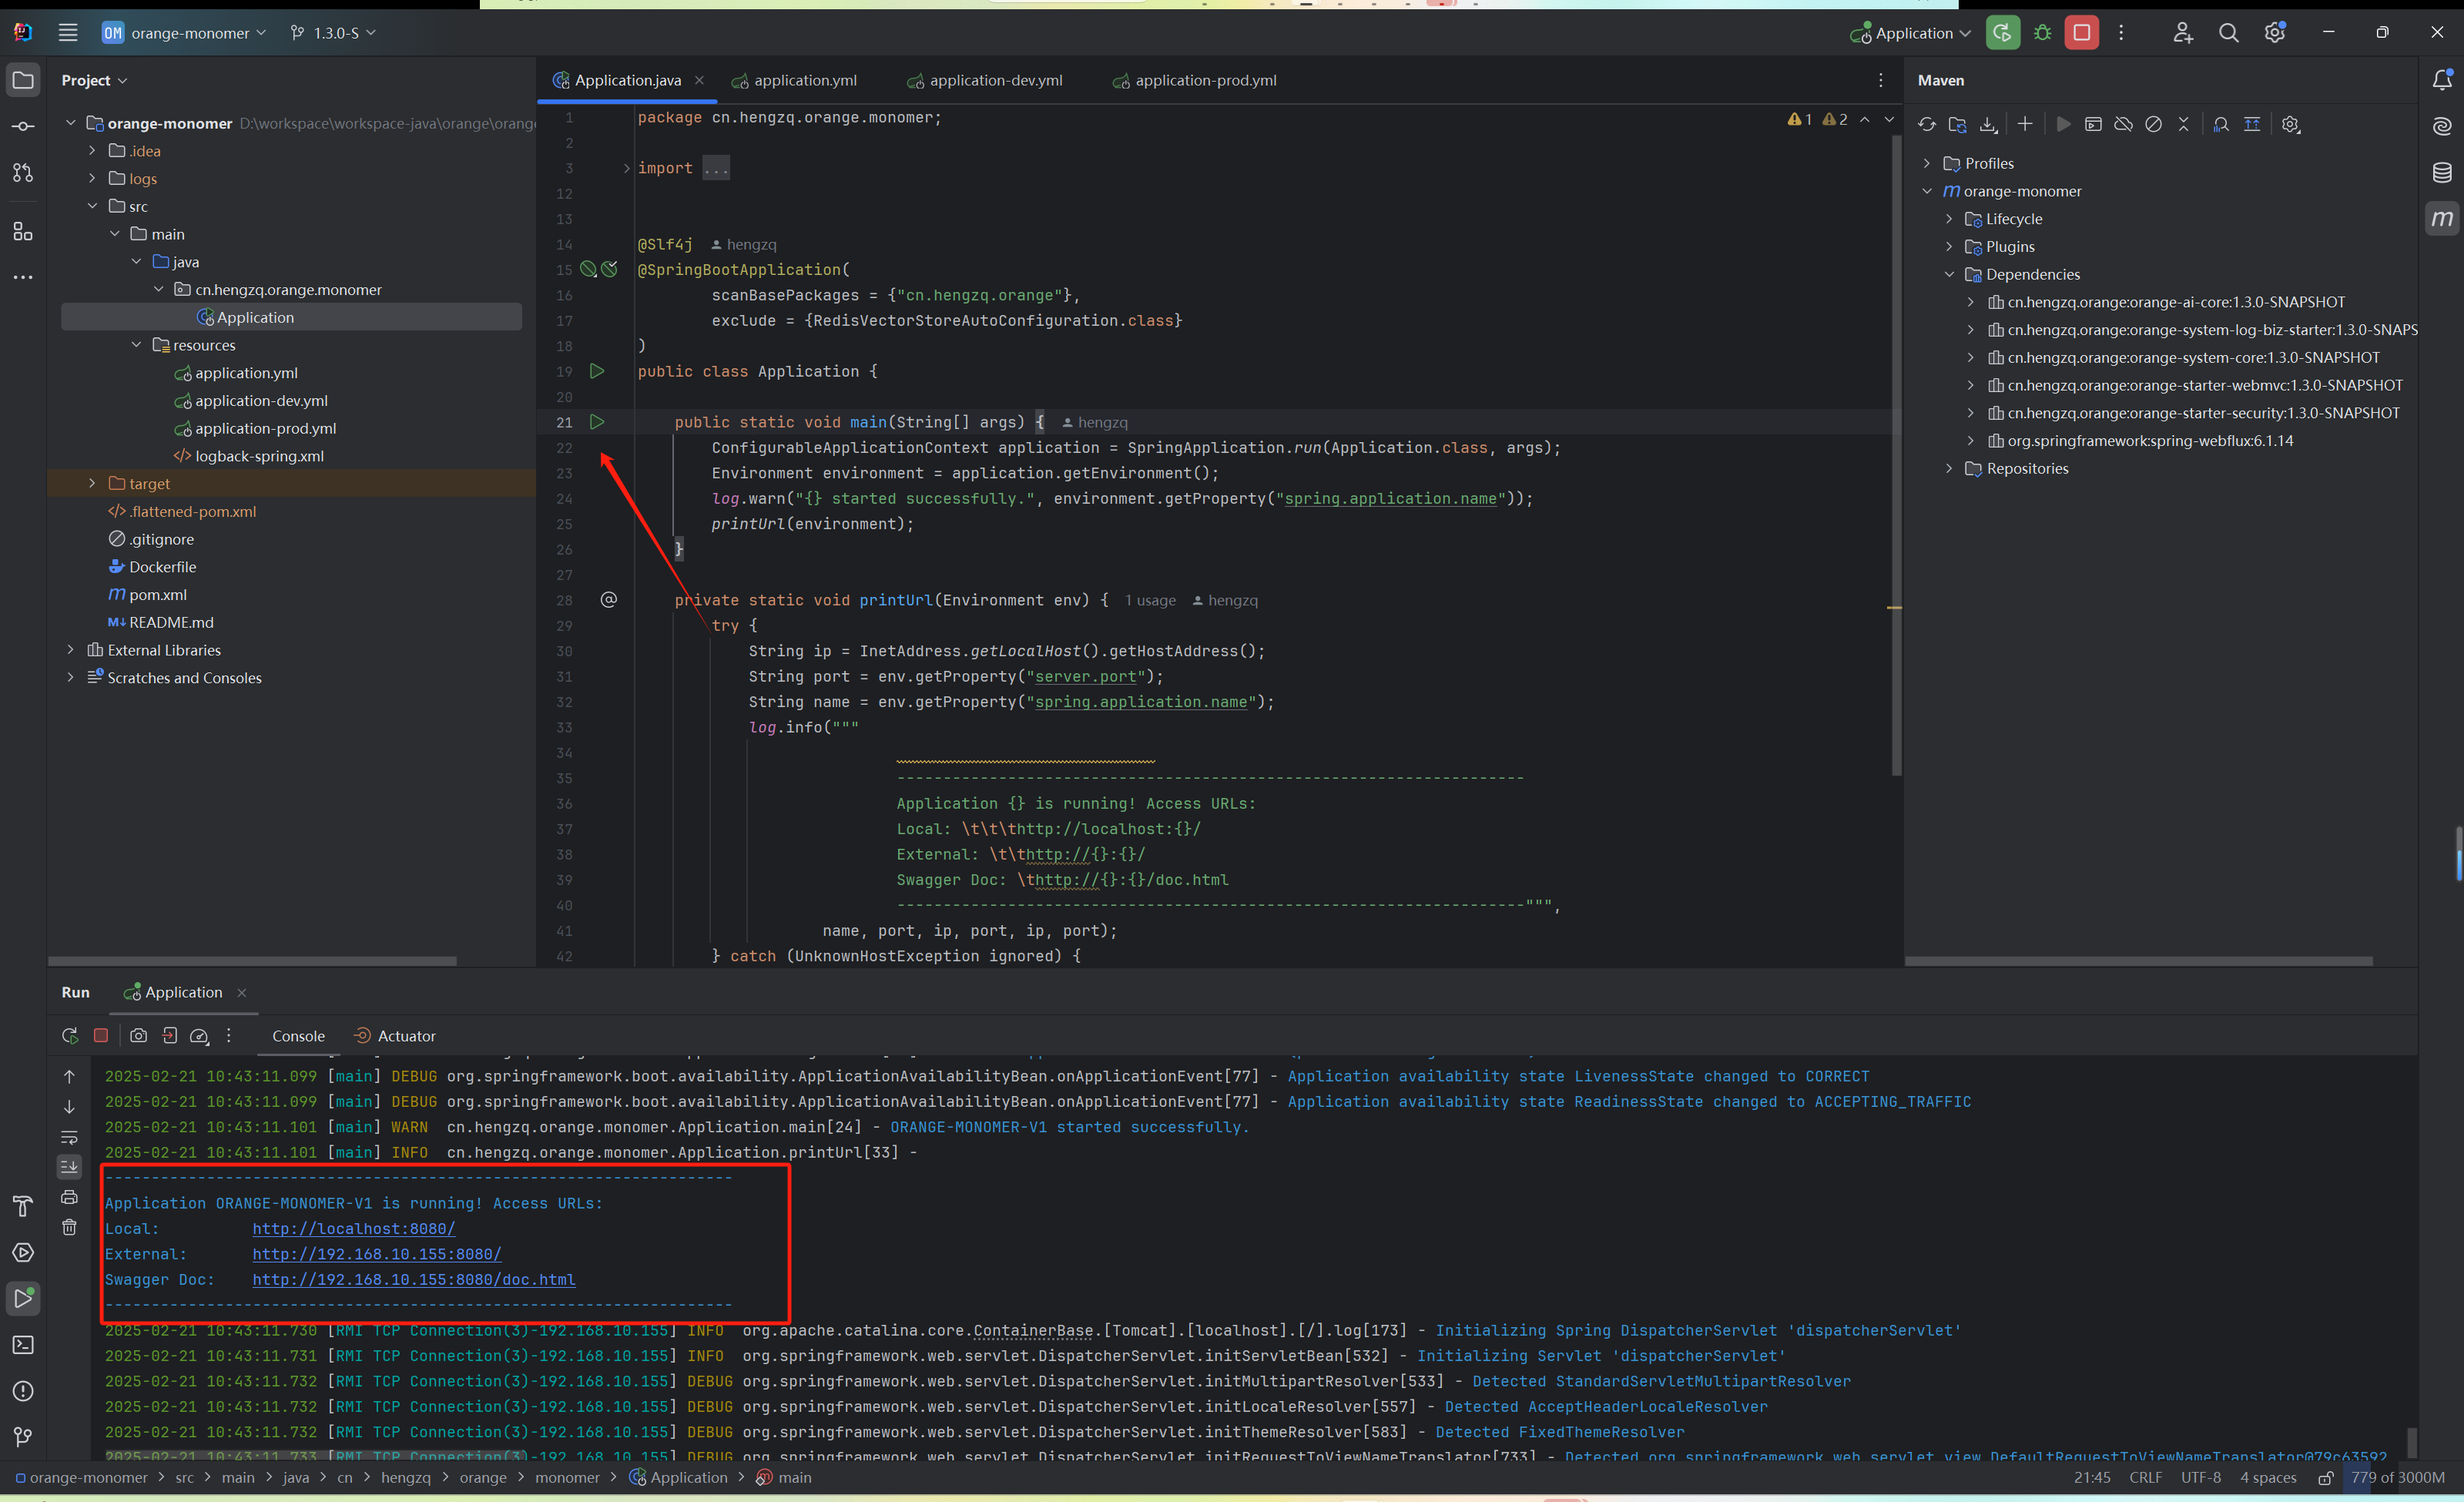Open Swagger doc.html link in console
Image resolution: width=2464 pixels, height=1502 pixels.
[413, 1279]
